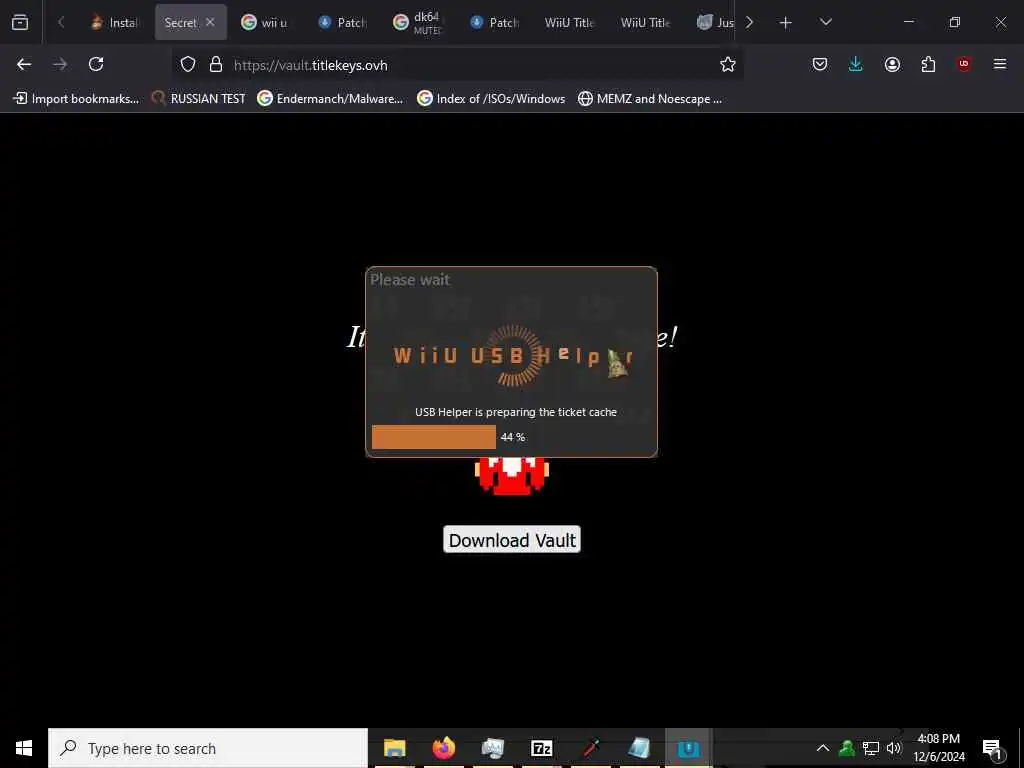Open the Firefox account menu
Viewport: 1024px width, 768px height.
pos(892,64)
